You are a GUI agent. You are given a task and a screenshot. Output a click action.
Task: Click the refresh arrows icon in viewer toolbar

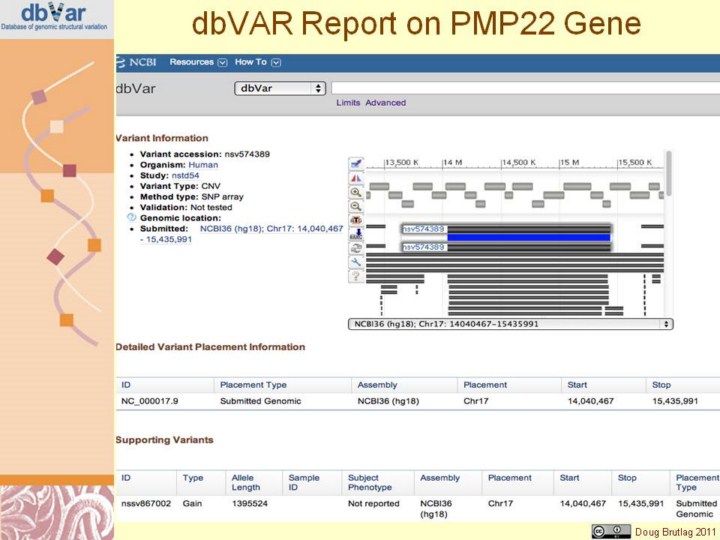click(355, 247)
